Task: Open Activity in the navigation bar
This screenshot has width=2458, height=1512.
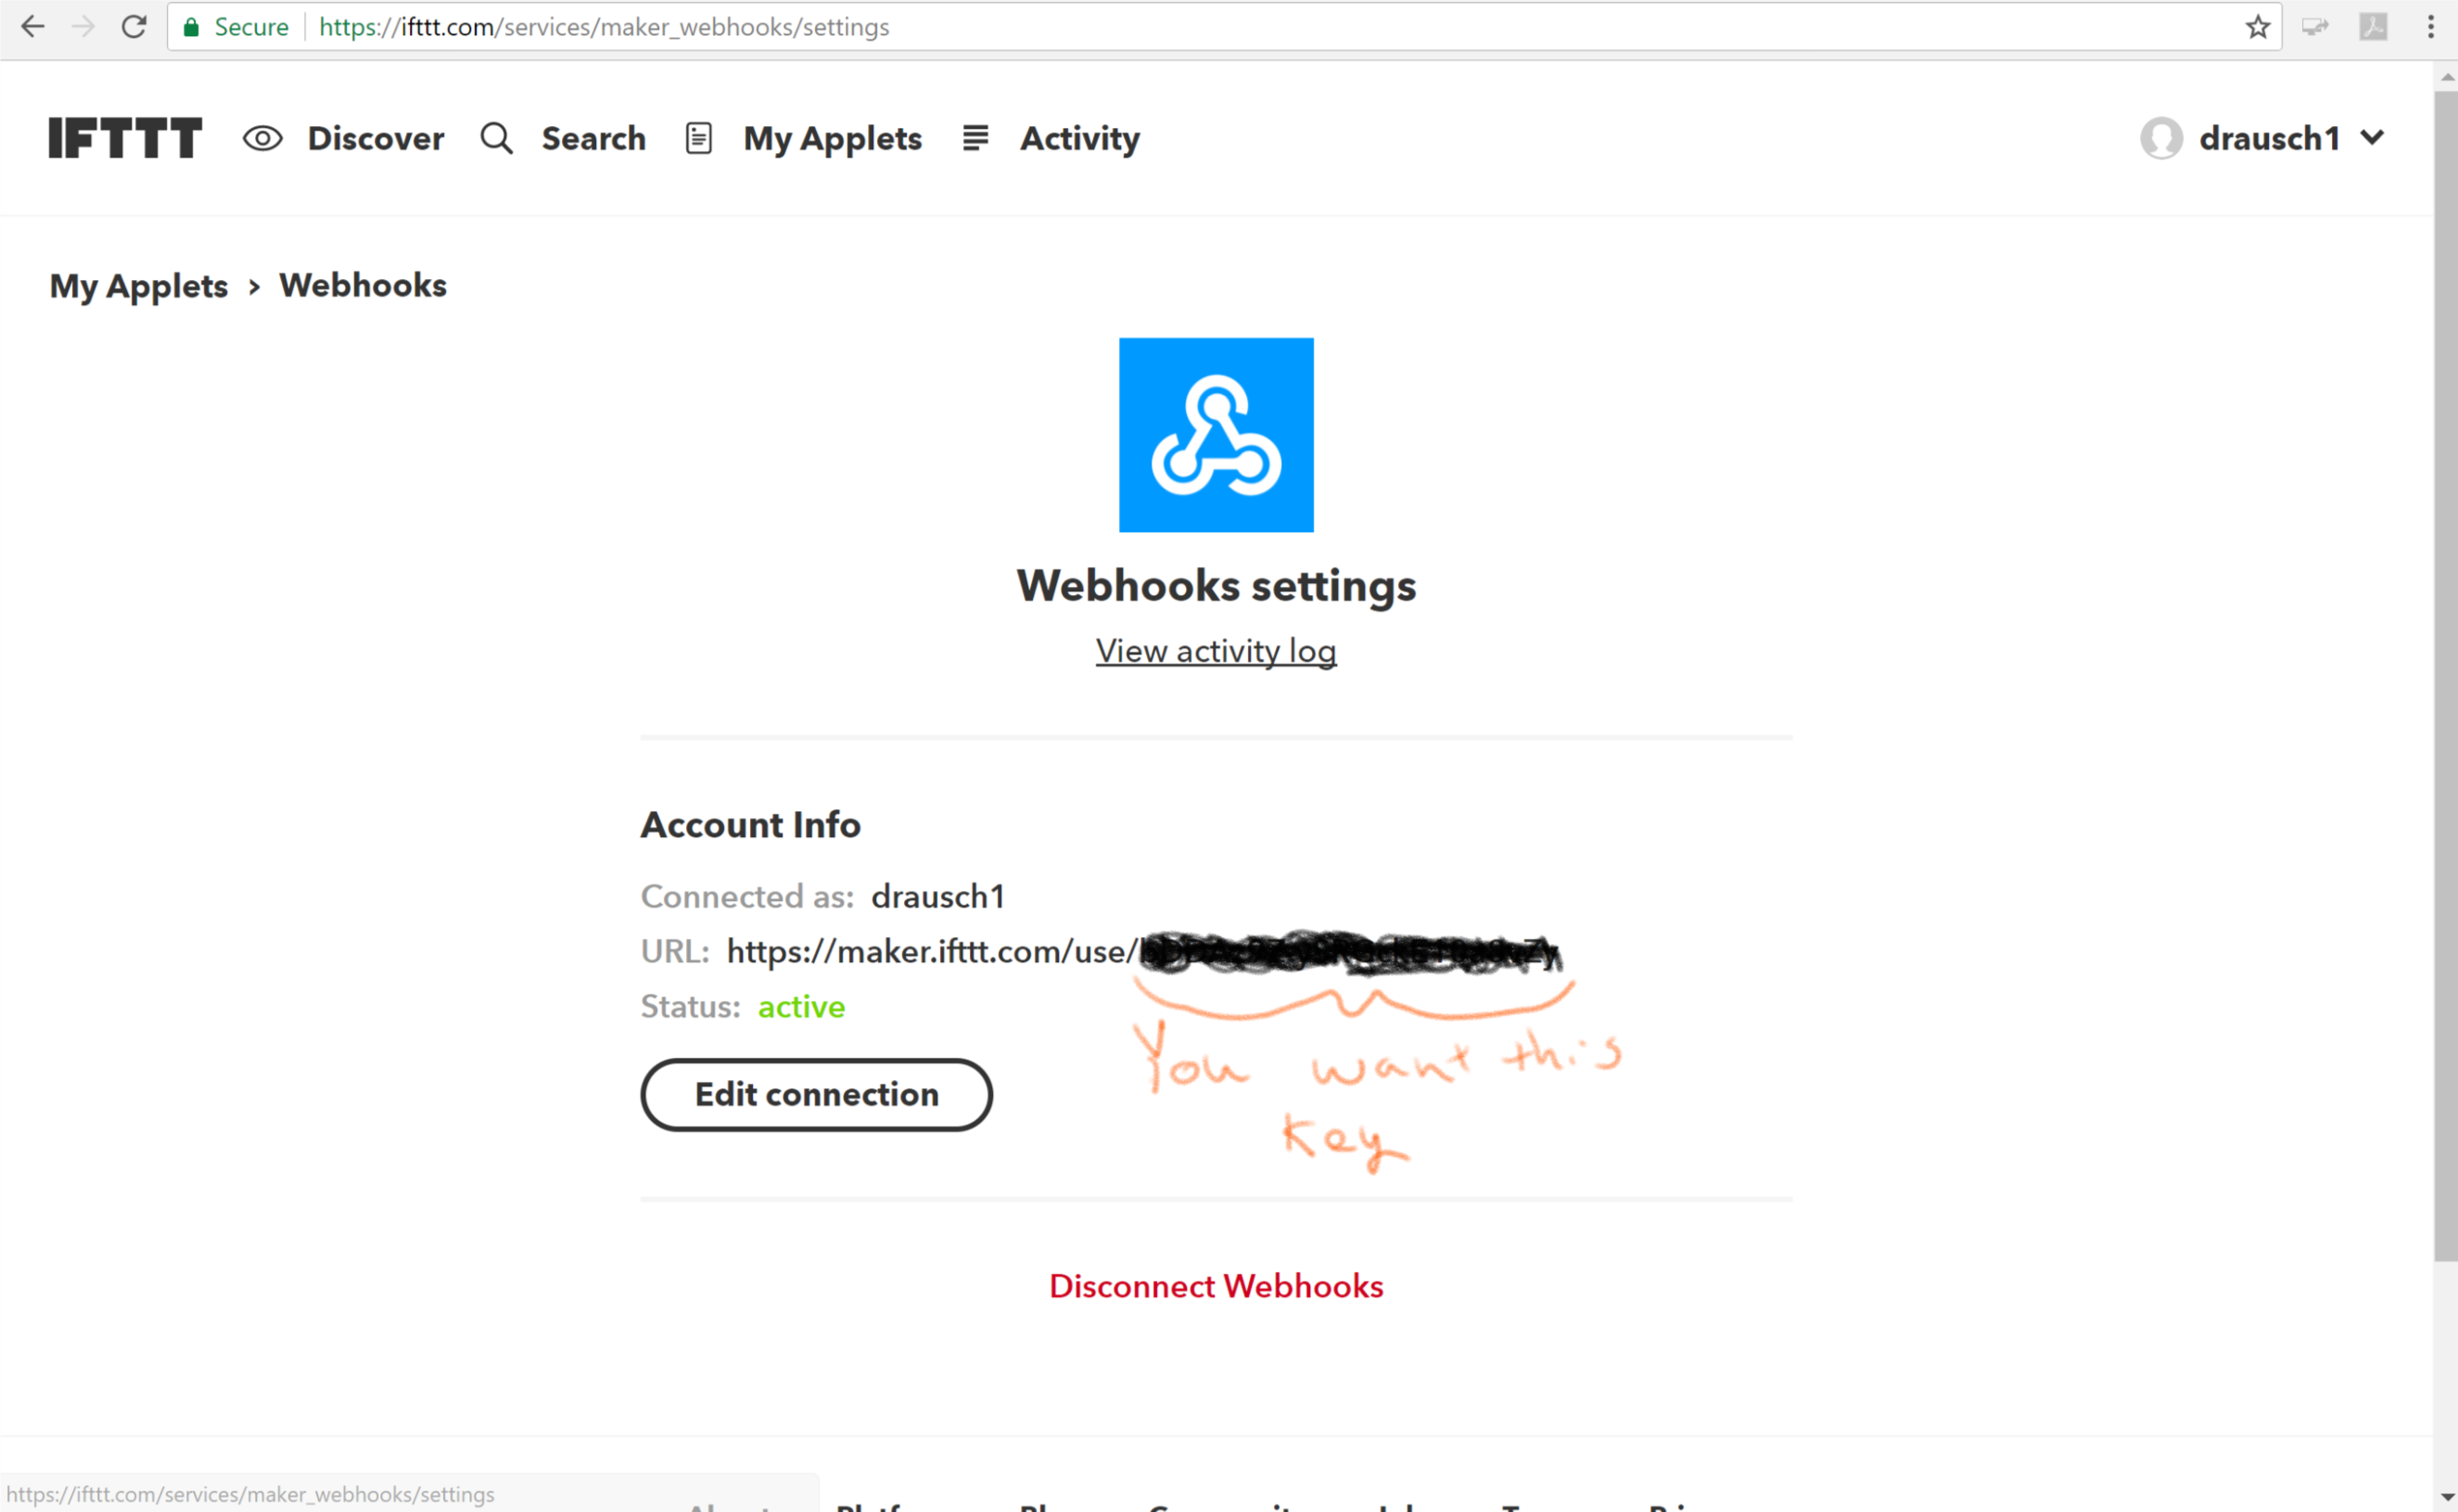Action: coord(1080,139)
